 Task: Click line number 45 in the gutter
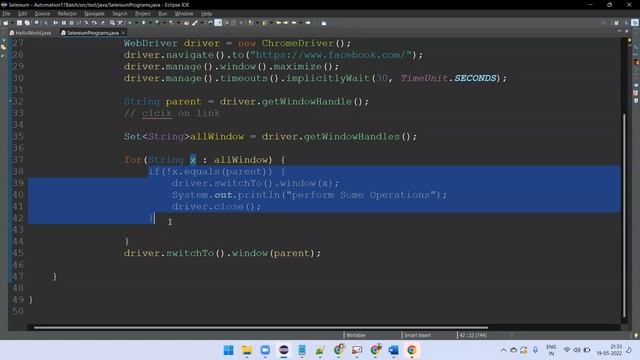pos(18,253)
